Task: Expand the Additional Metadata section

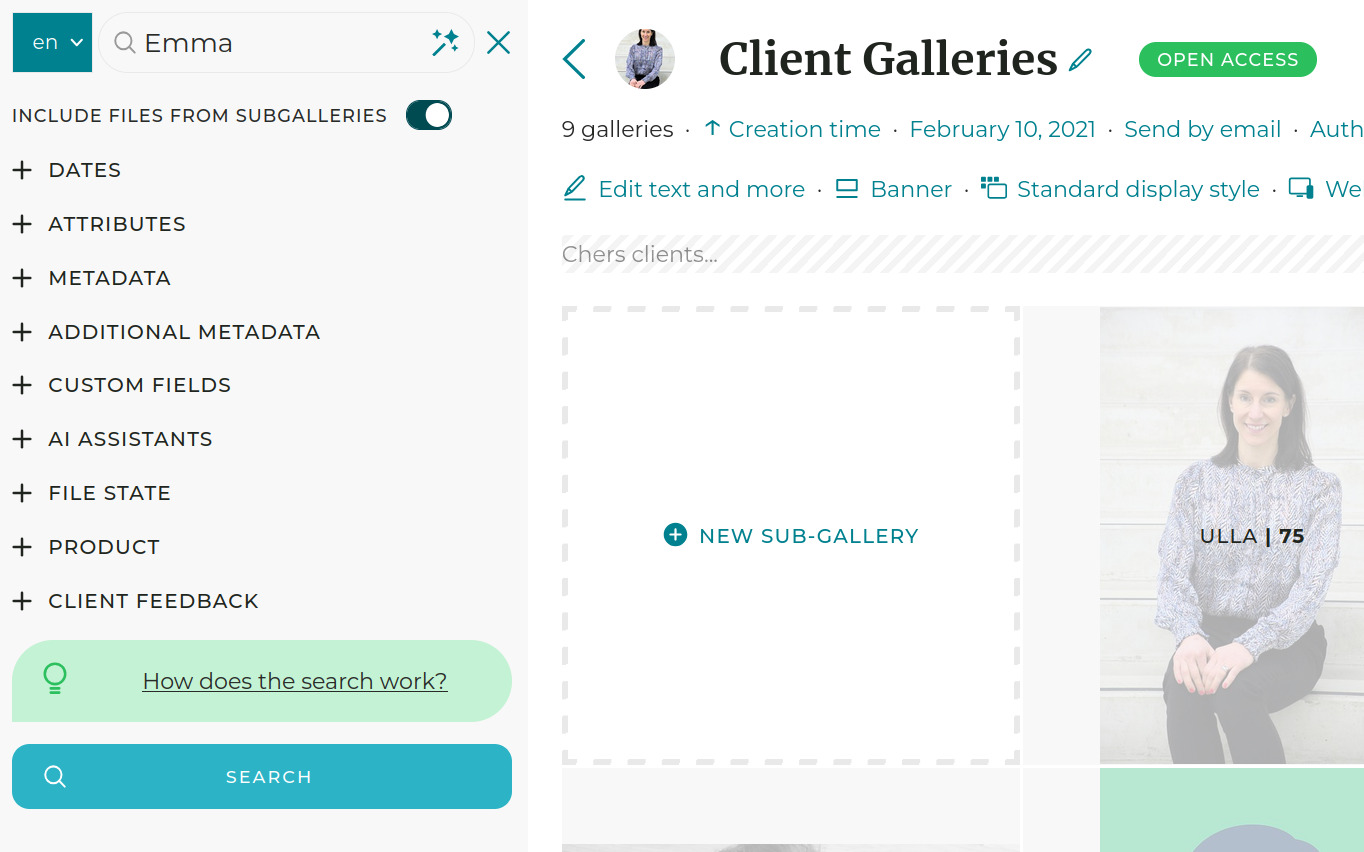Action: click(x=166, y=332)
